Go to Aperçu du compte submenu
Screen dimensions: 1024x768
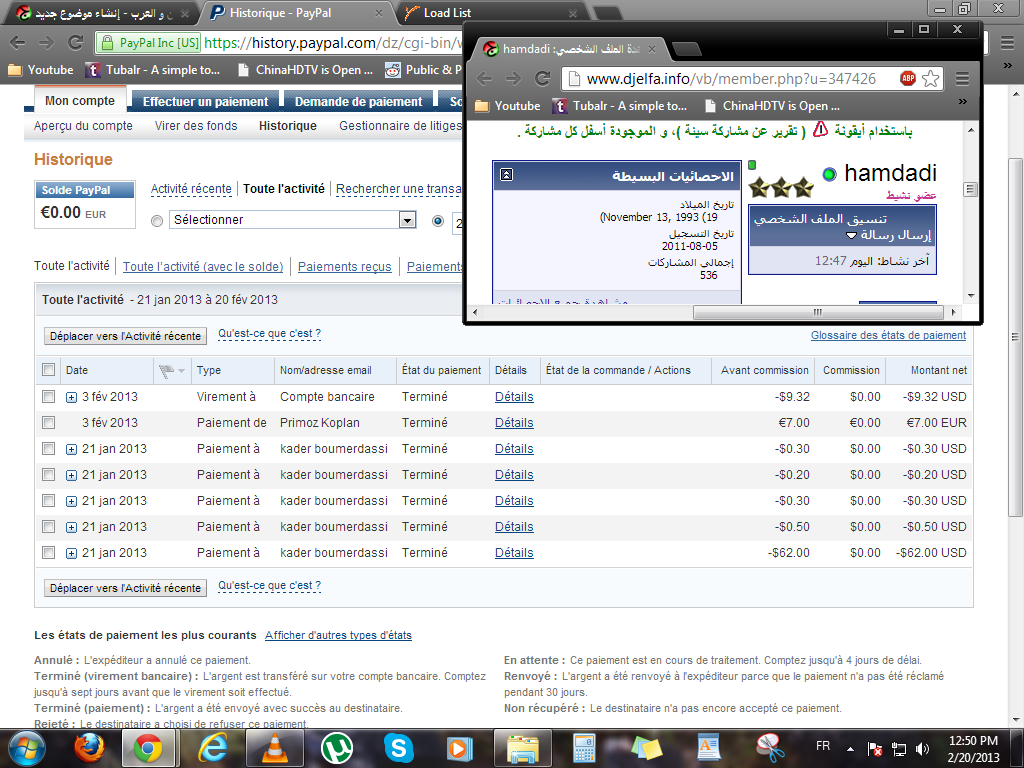coord(83,125)
